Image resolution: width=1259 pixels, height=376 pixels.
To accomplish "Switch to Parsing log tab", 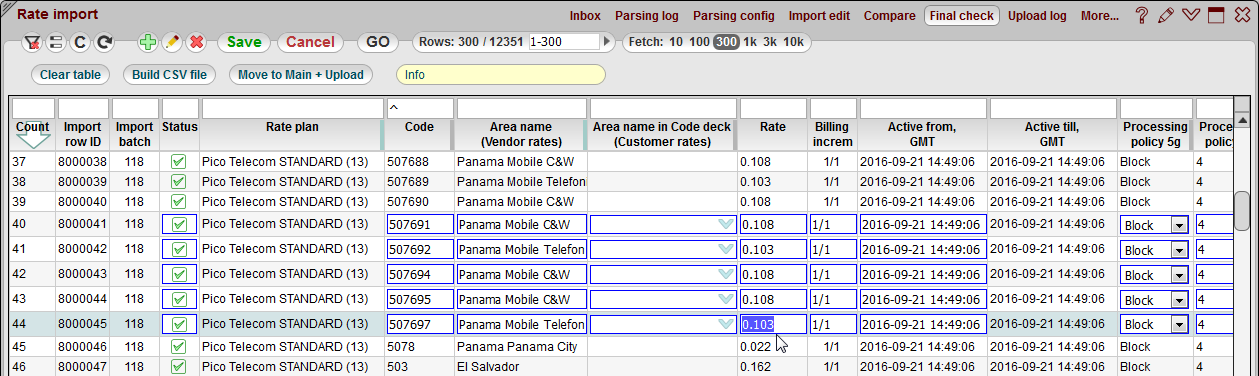I will 647,16.
